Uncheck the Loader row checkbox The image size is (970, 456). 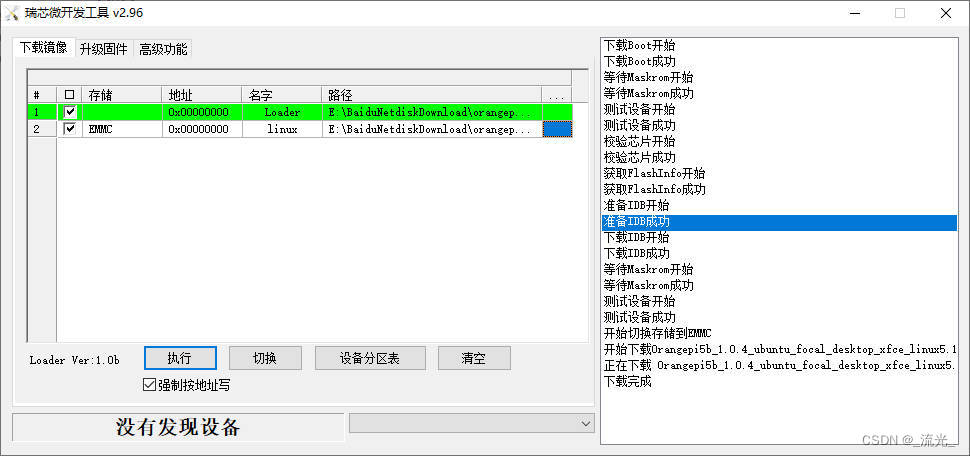[71, 112]
